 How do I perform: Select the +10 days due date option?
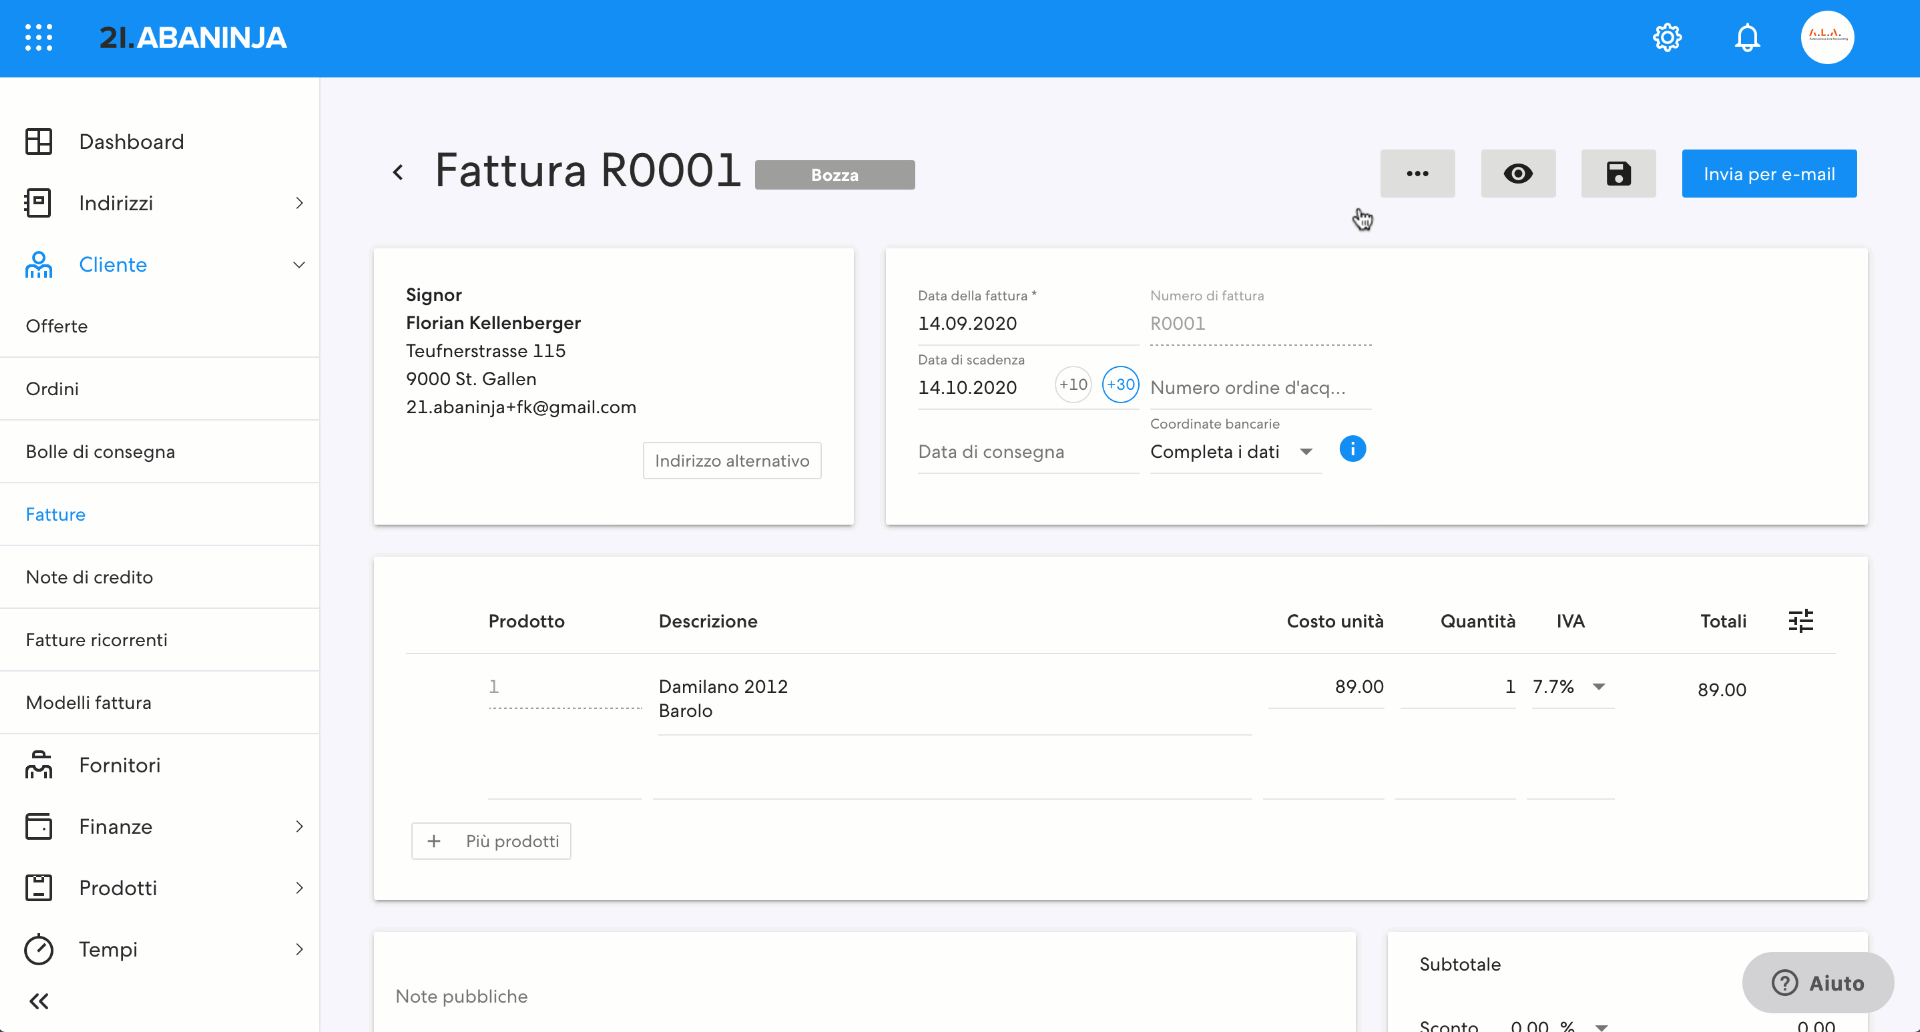coord(1073,385)
